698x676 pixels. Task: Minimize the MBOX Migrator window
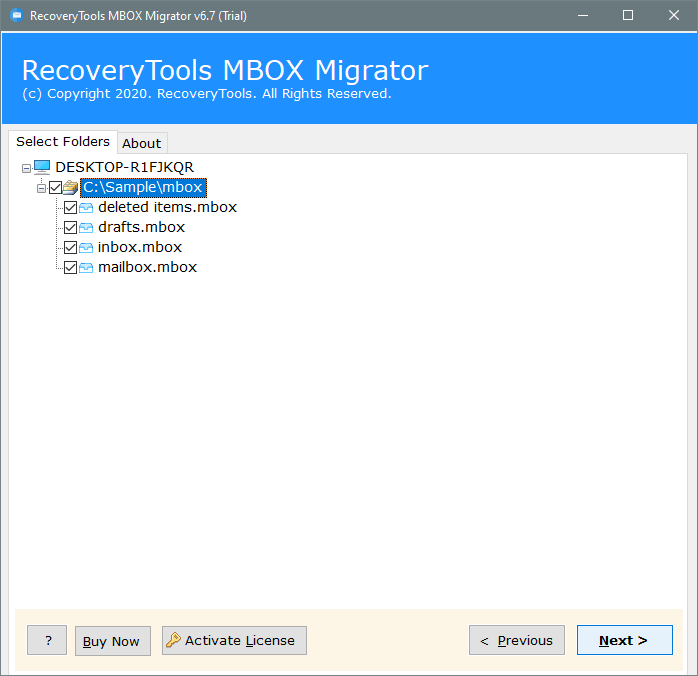(583, 16)
